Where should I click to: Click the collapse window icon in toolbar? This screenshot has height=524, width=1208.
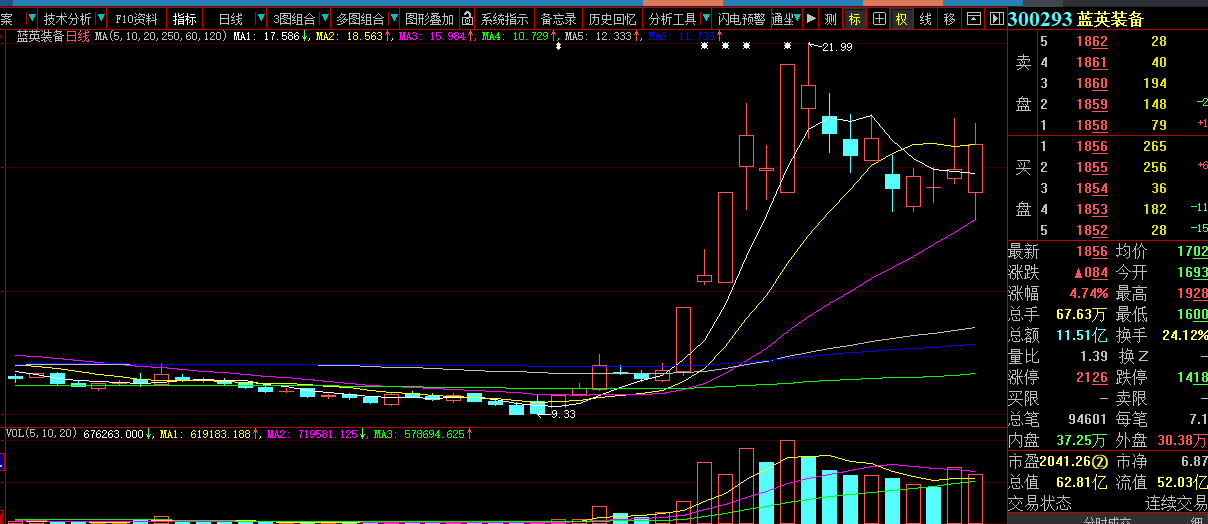tap(973, 19)
